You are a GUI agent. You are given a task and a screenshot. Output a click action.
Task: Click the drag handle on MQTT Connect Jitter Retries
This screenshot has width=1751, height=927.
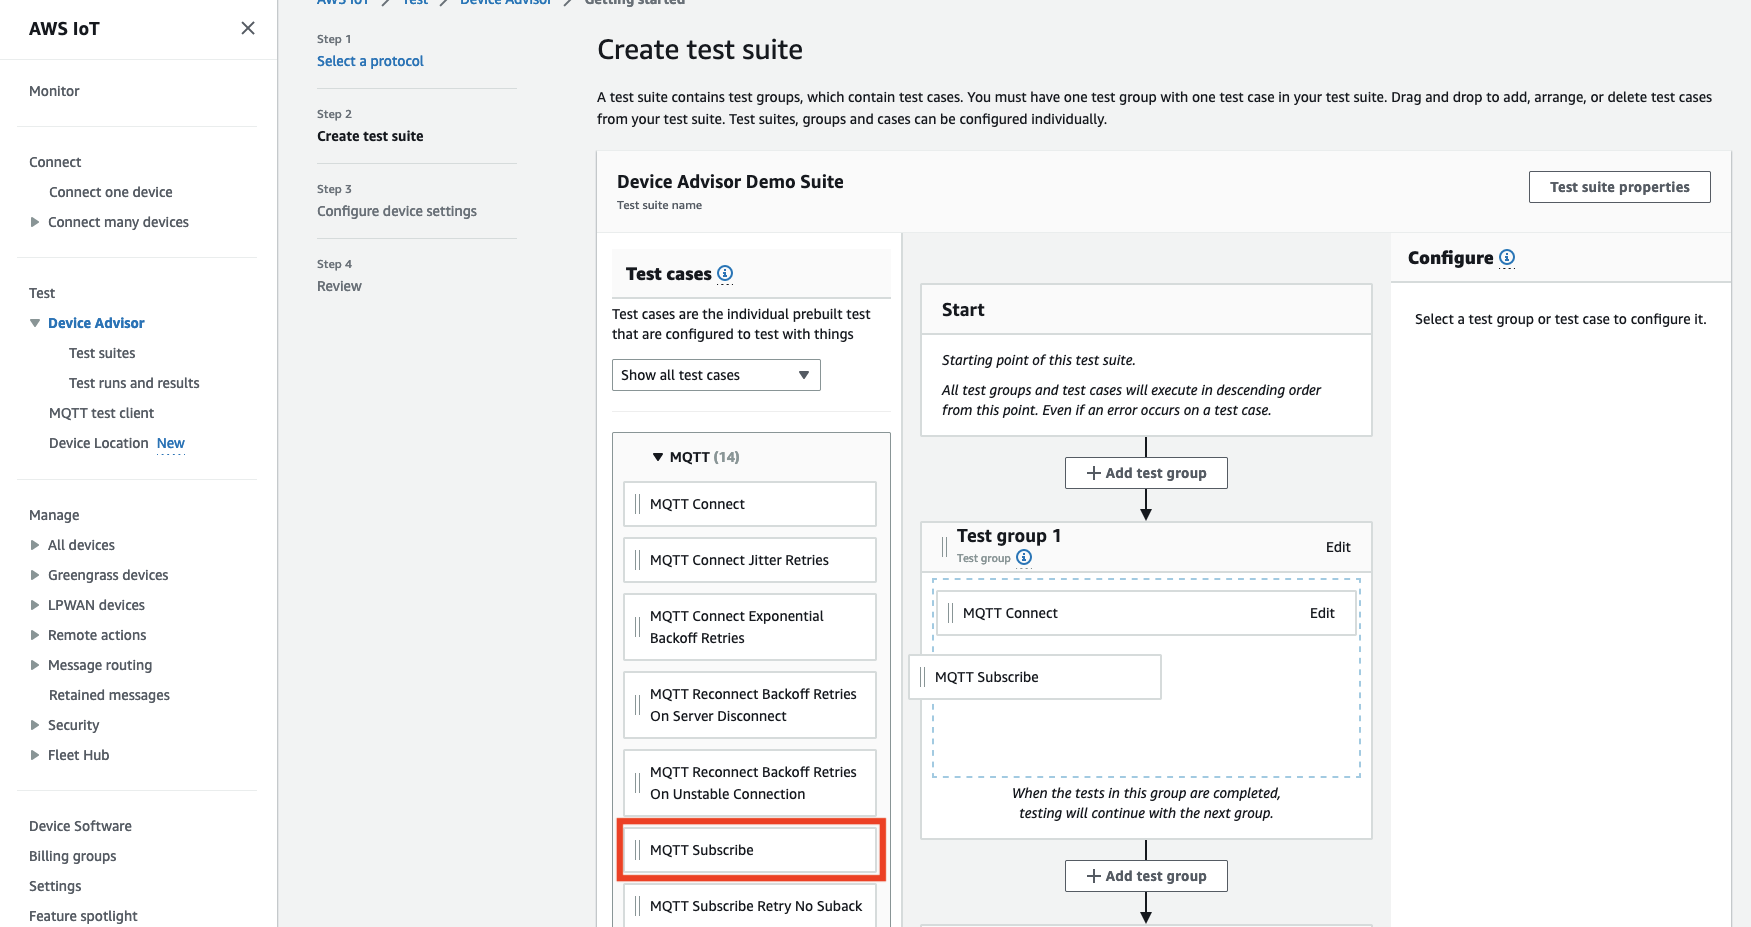pos(637,560)
